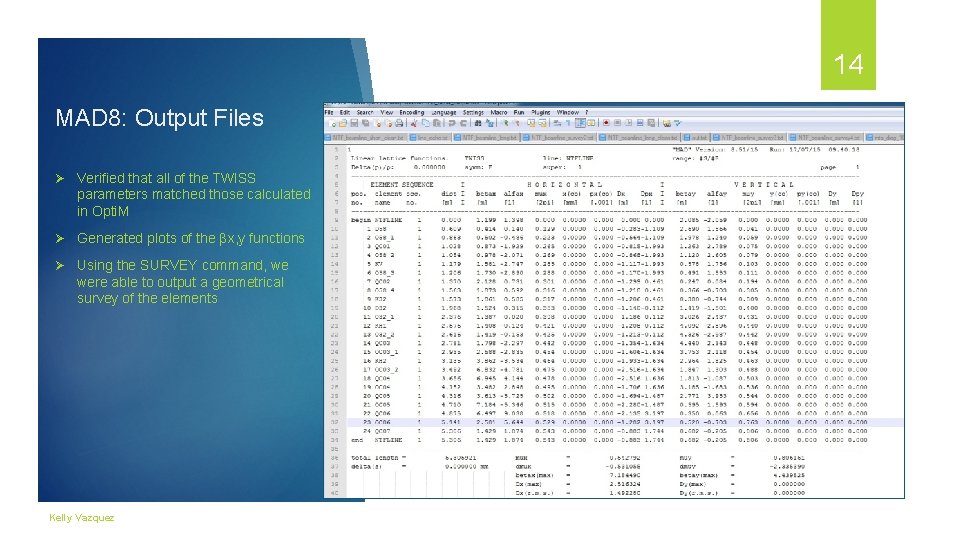The width and height of the screenshot is (960, 540).
Task: Click the Copy icon in toolbar
Action: (x=426, y=123)
